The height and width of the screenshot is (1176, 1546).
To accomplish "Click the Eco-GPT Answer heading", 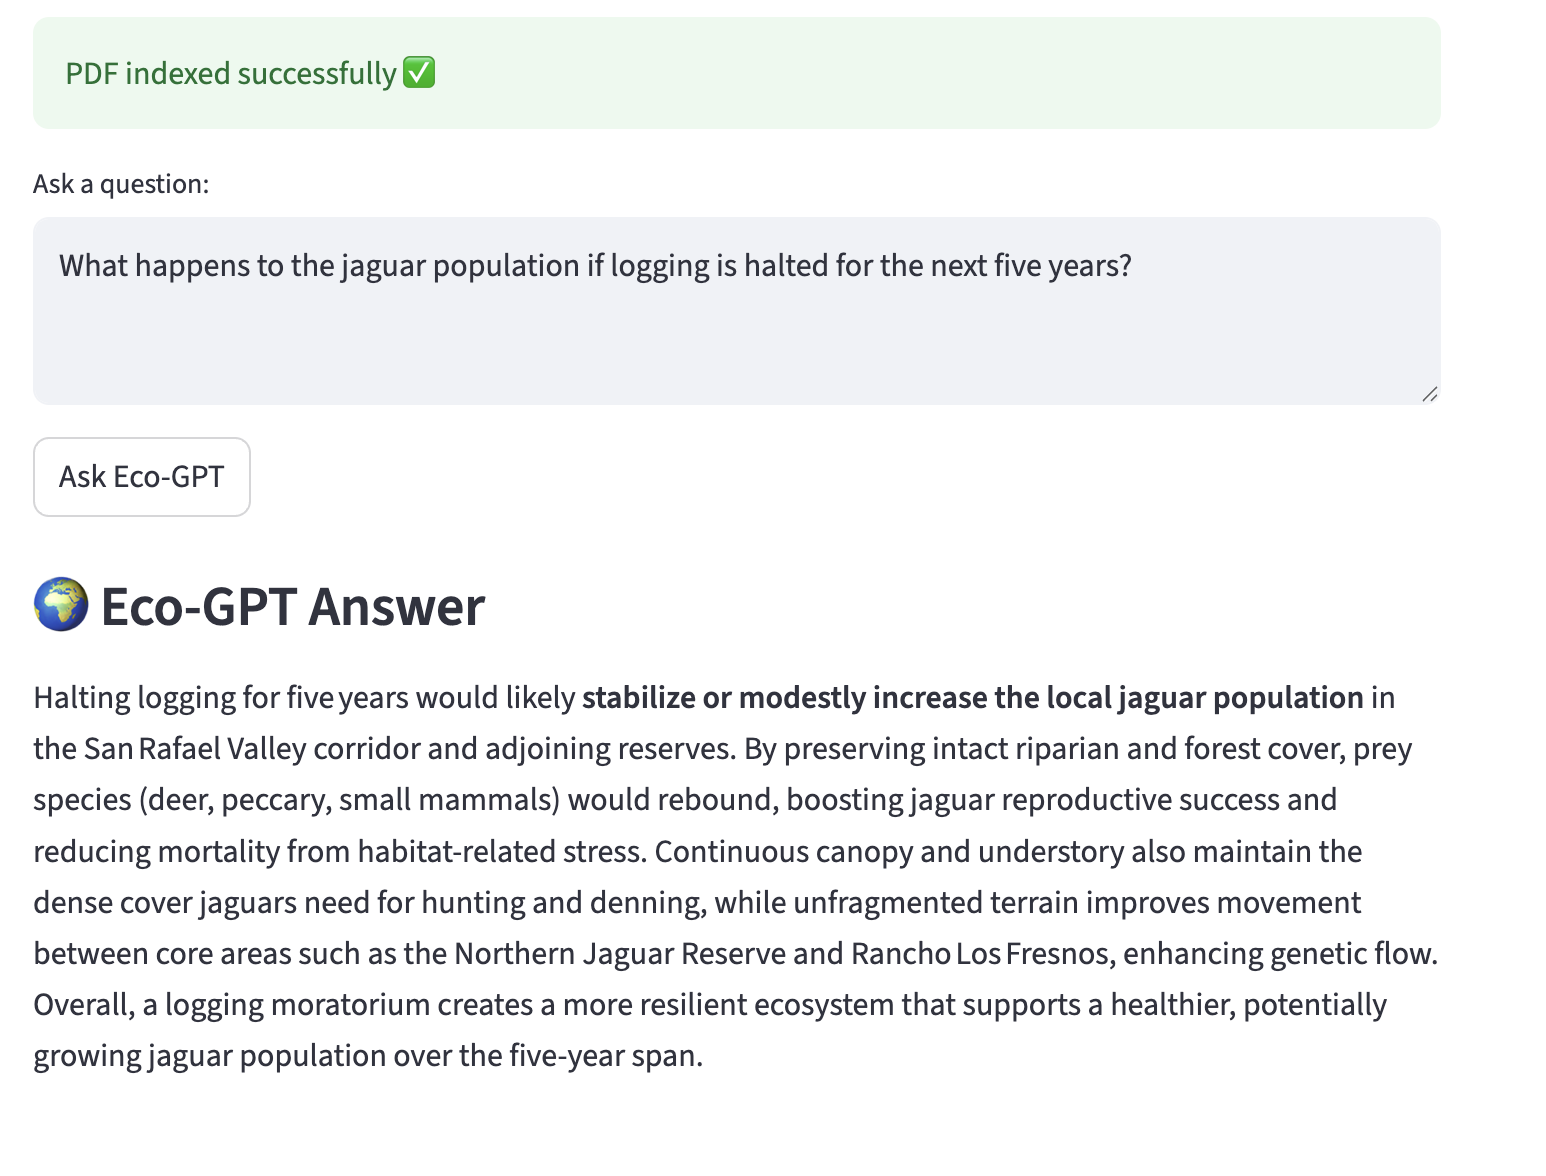I will tap(292, 607).
